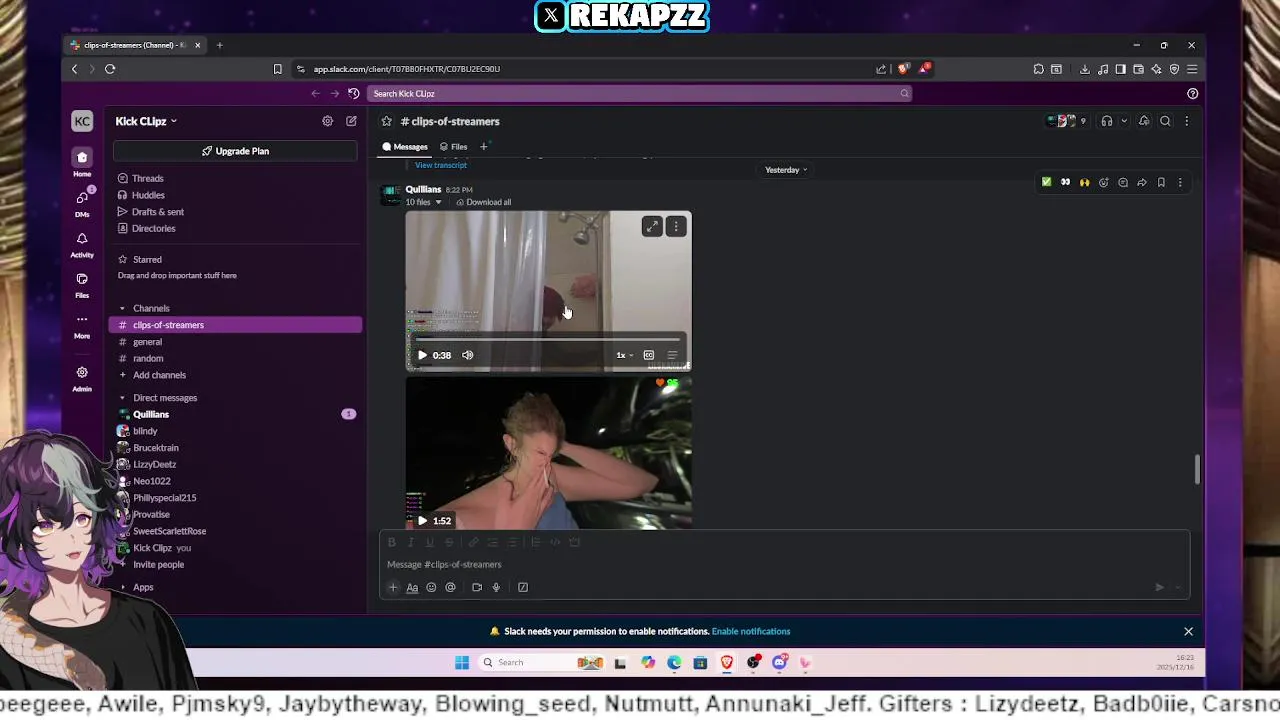This screenshot has width=1280, height=720.
Task: Expand the 10 files dropdown
Action: pos(423,202)
